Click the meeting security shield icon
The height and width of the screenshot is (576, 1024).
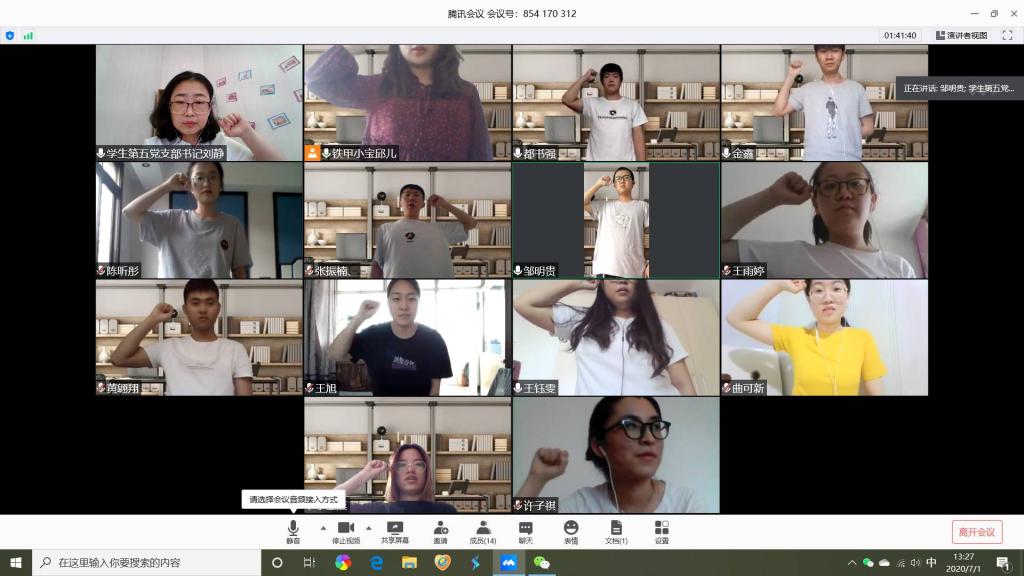pyautogui.click(x=10, y=35)
